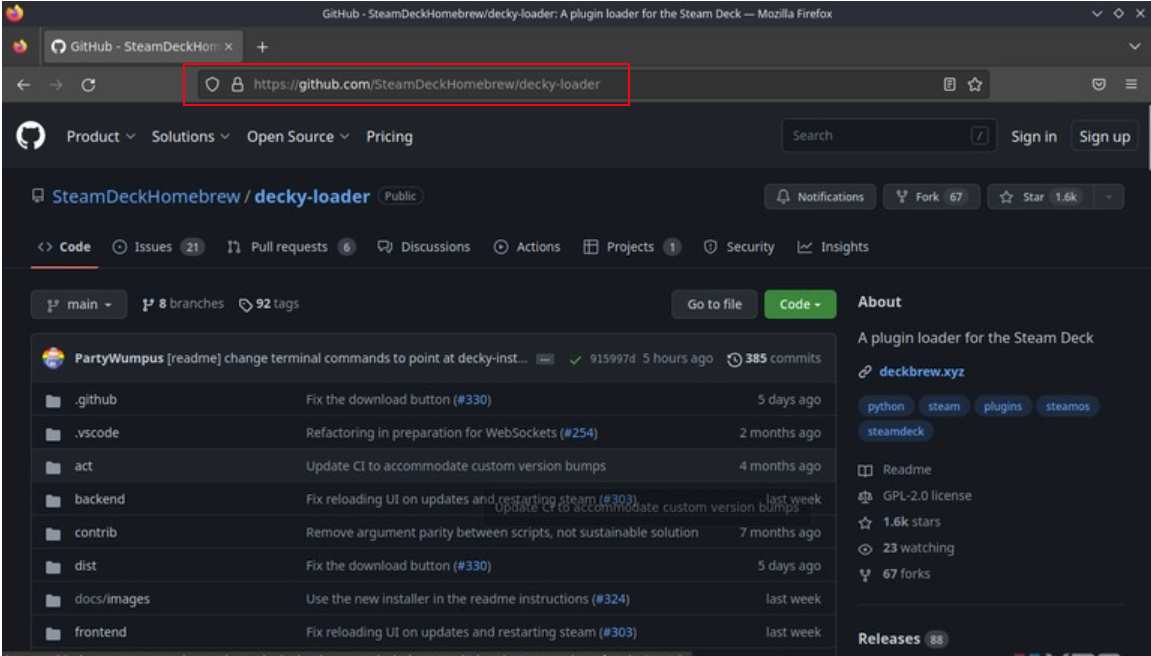The width and height of the screenshot is (1151, 656).
Task: Click the shield tracking protection icon
Action: pos(212,84)
